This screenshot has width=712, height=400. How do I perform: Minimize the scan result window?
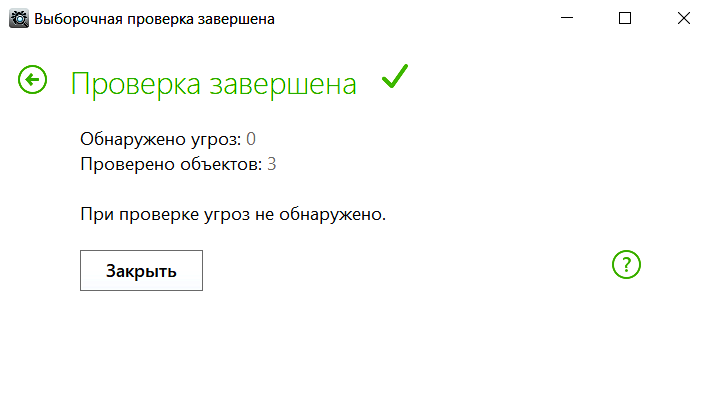tap(567, 18)
